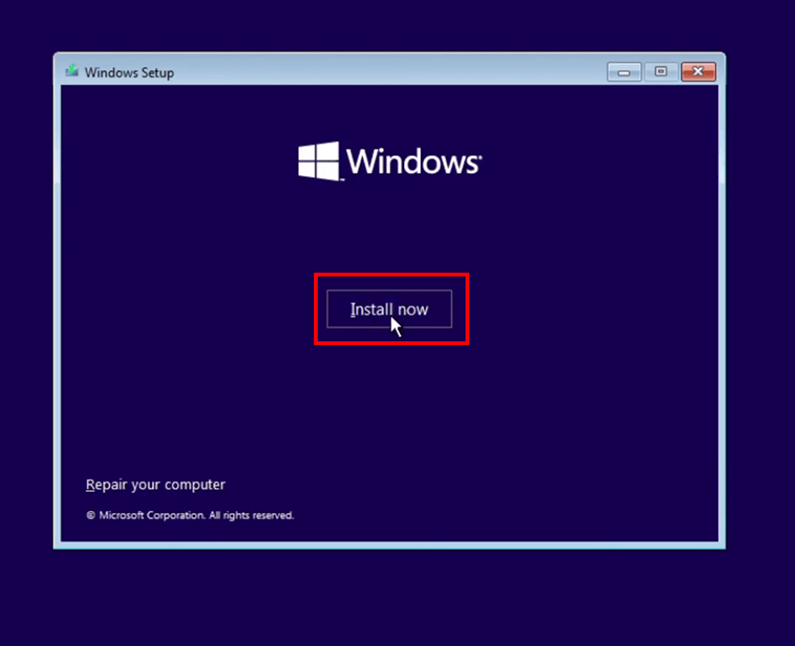Click the Windows Setup title bar icon
This screenshot has width=795, height=646.
(x=71, y=71)
